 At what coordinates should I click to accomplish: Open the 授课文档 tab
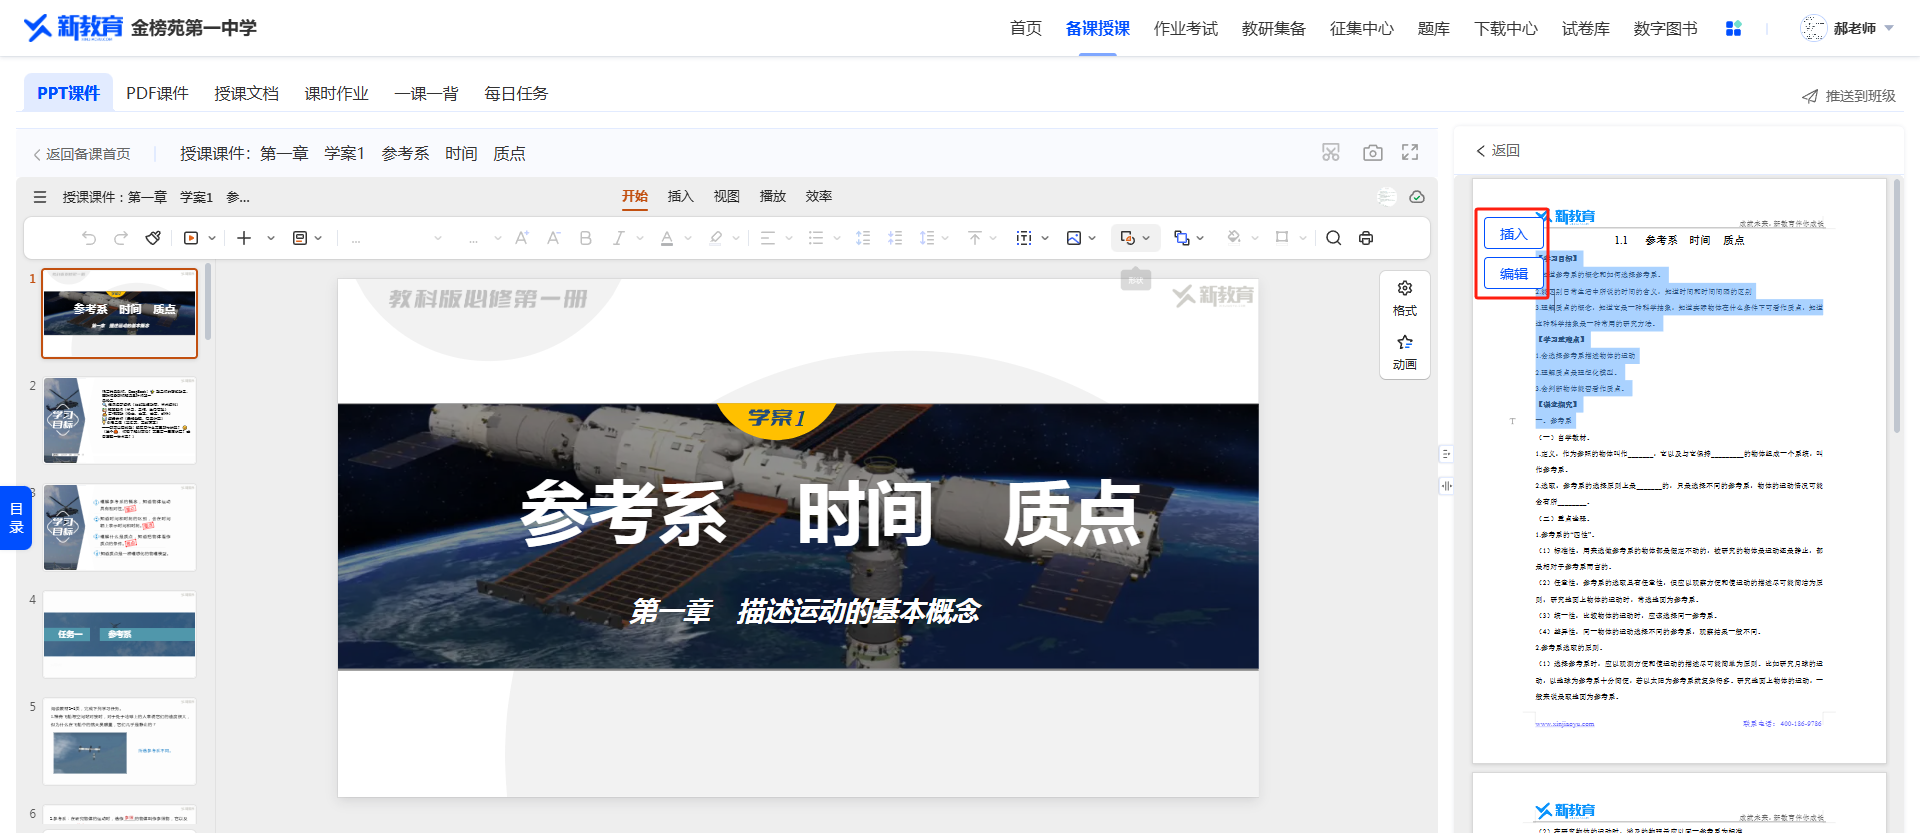pos(246,93)
